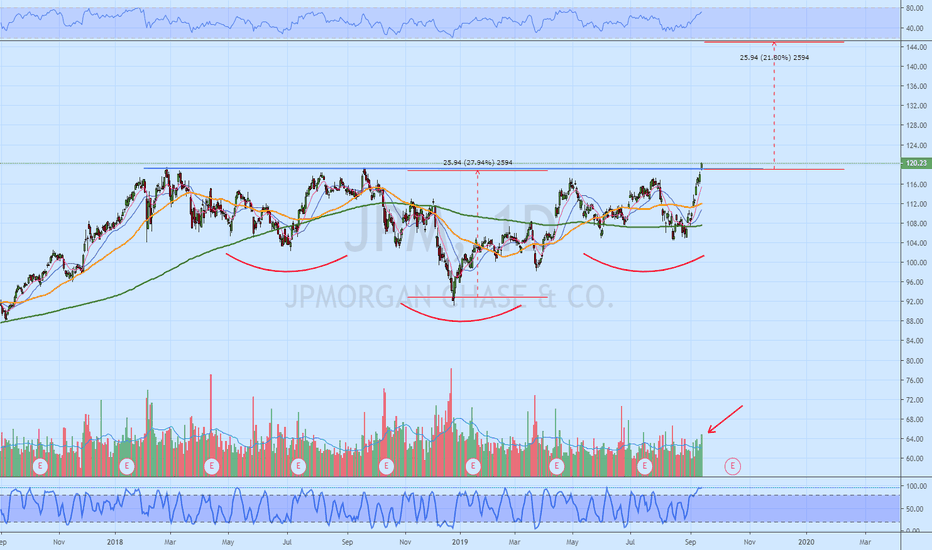Click the 60.00 price axis label
The image size is (932, 550).
pos(916,459)
